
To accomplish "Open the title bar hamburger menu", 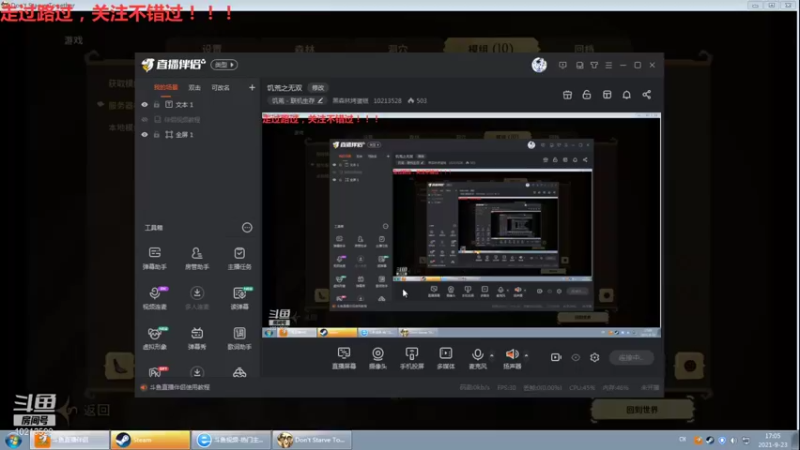I will point(609,65).
